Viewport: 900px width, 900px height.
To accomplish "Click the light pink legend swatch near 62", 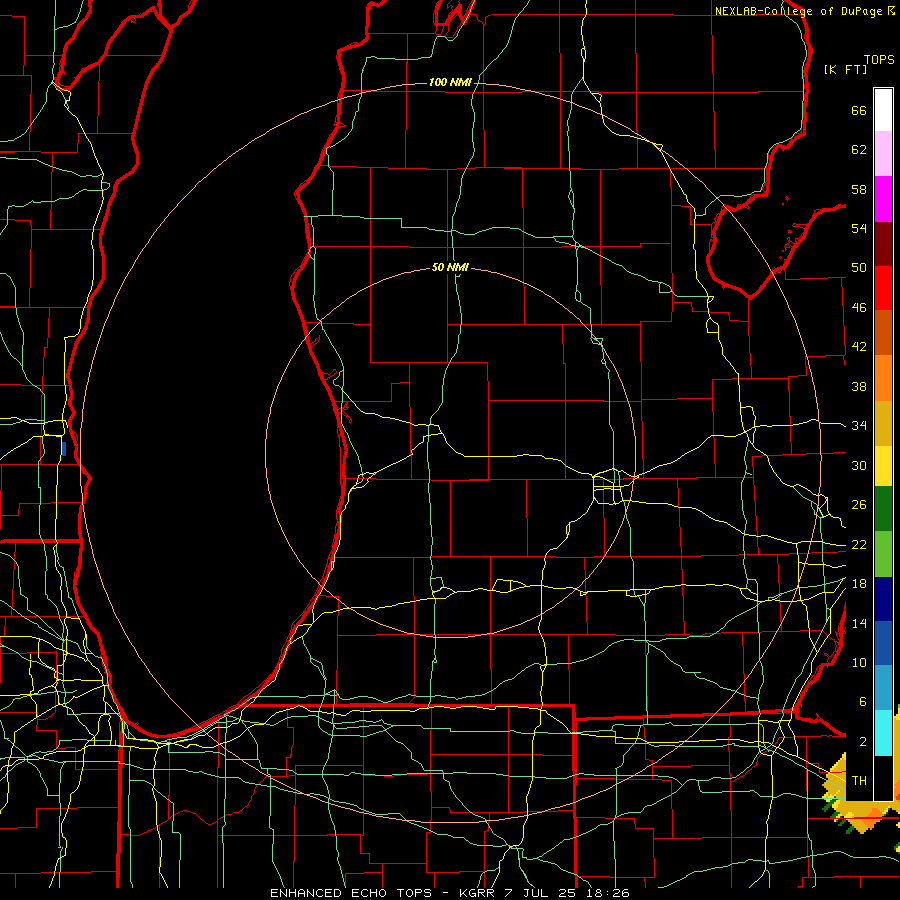I will click(883, 154).
